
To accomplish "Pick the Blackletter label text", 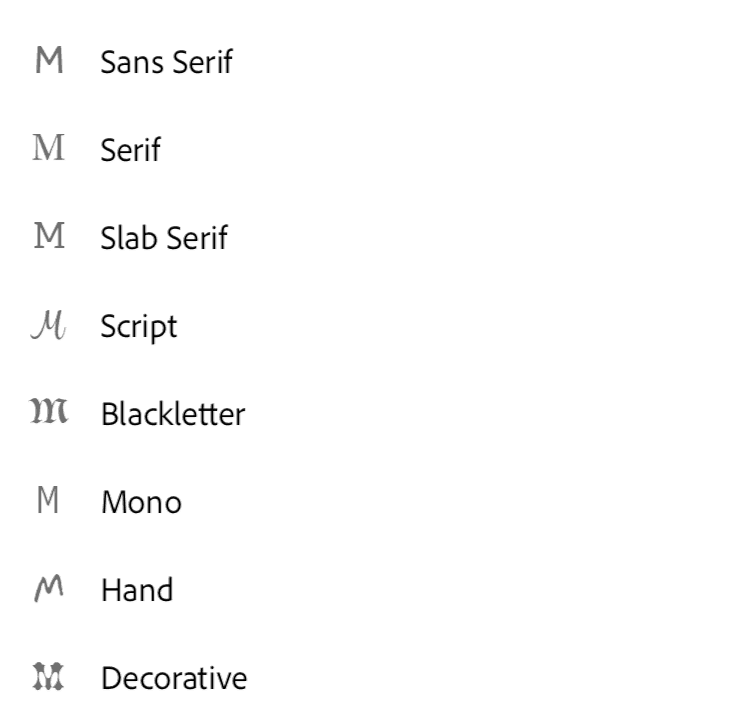I will 172,414.
